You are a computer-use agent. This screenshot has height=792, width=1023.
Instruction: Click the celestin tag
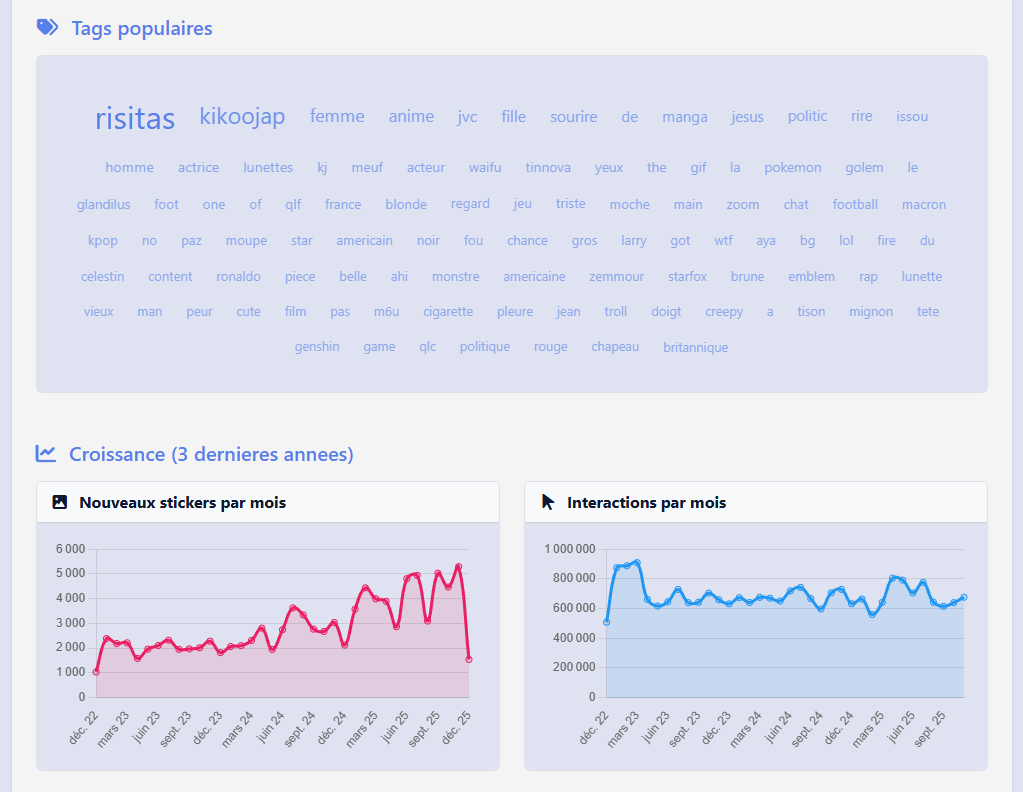pos(103,277)
